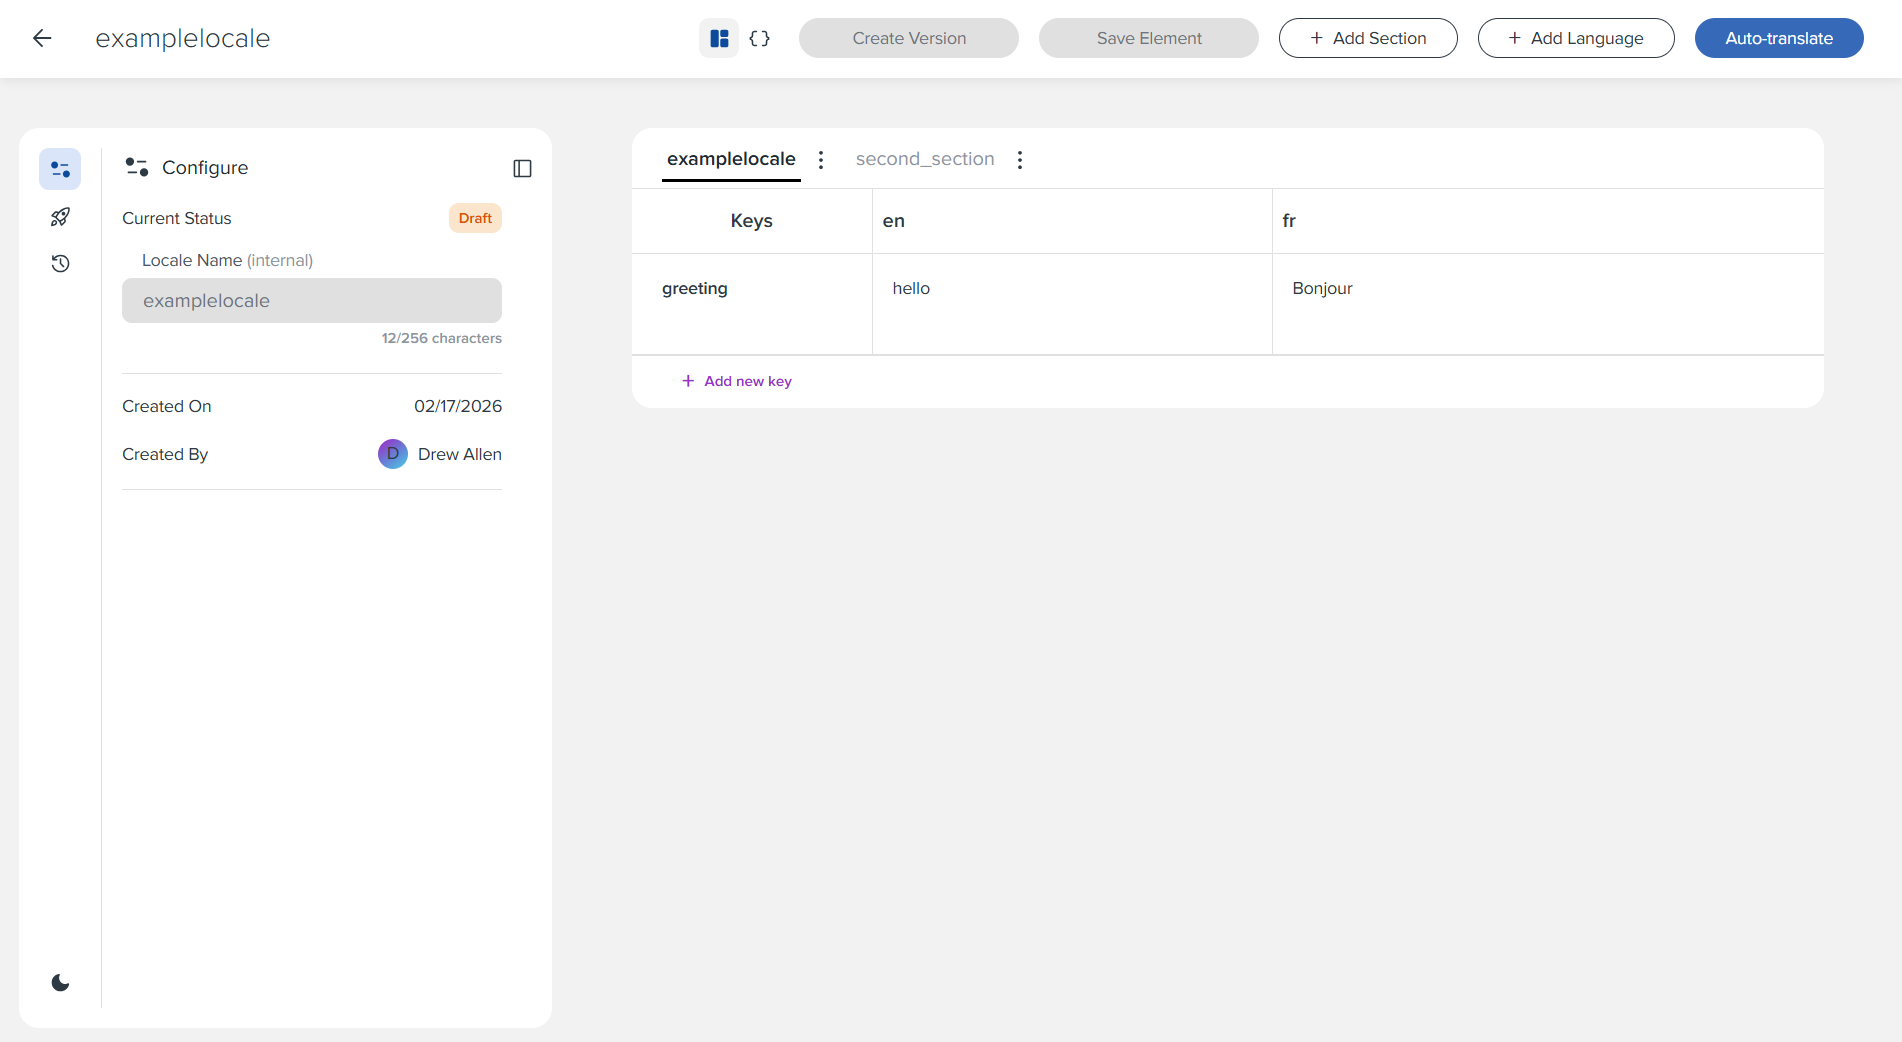The image size is (1902, 1042).
Task: Click Drew Allen's avatar circle
Action: 392,453
